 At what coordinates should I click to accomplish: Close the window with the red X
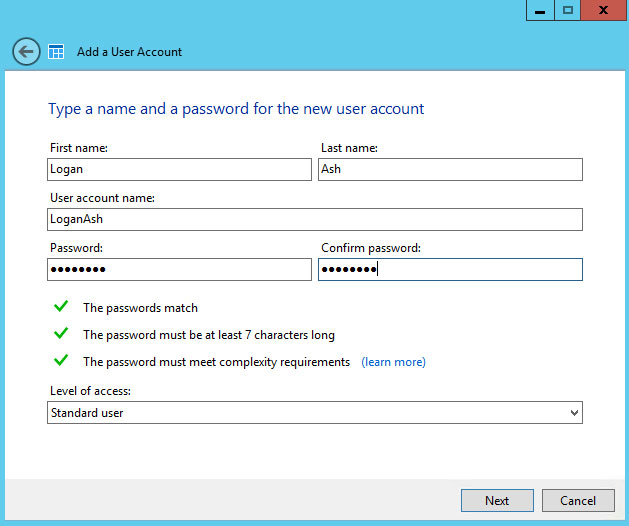[x=603, y=10]
